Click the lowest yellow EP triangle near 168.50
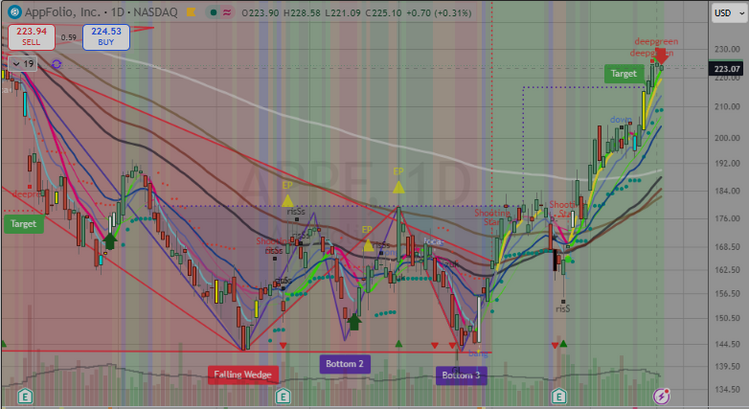Image resolution: width=749 pixels, height=409 pixels. coord(368,246)
